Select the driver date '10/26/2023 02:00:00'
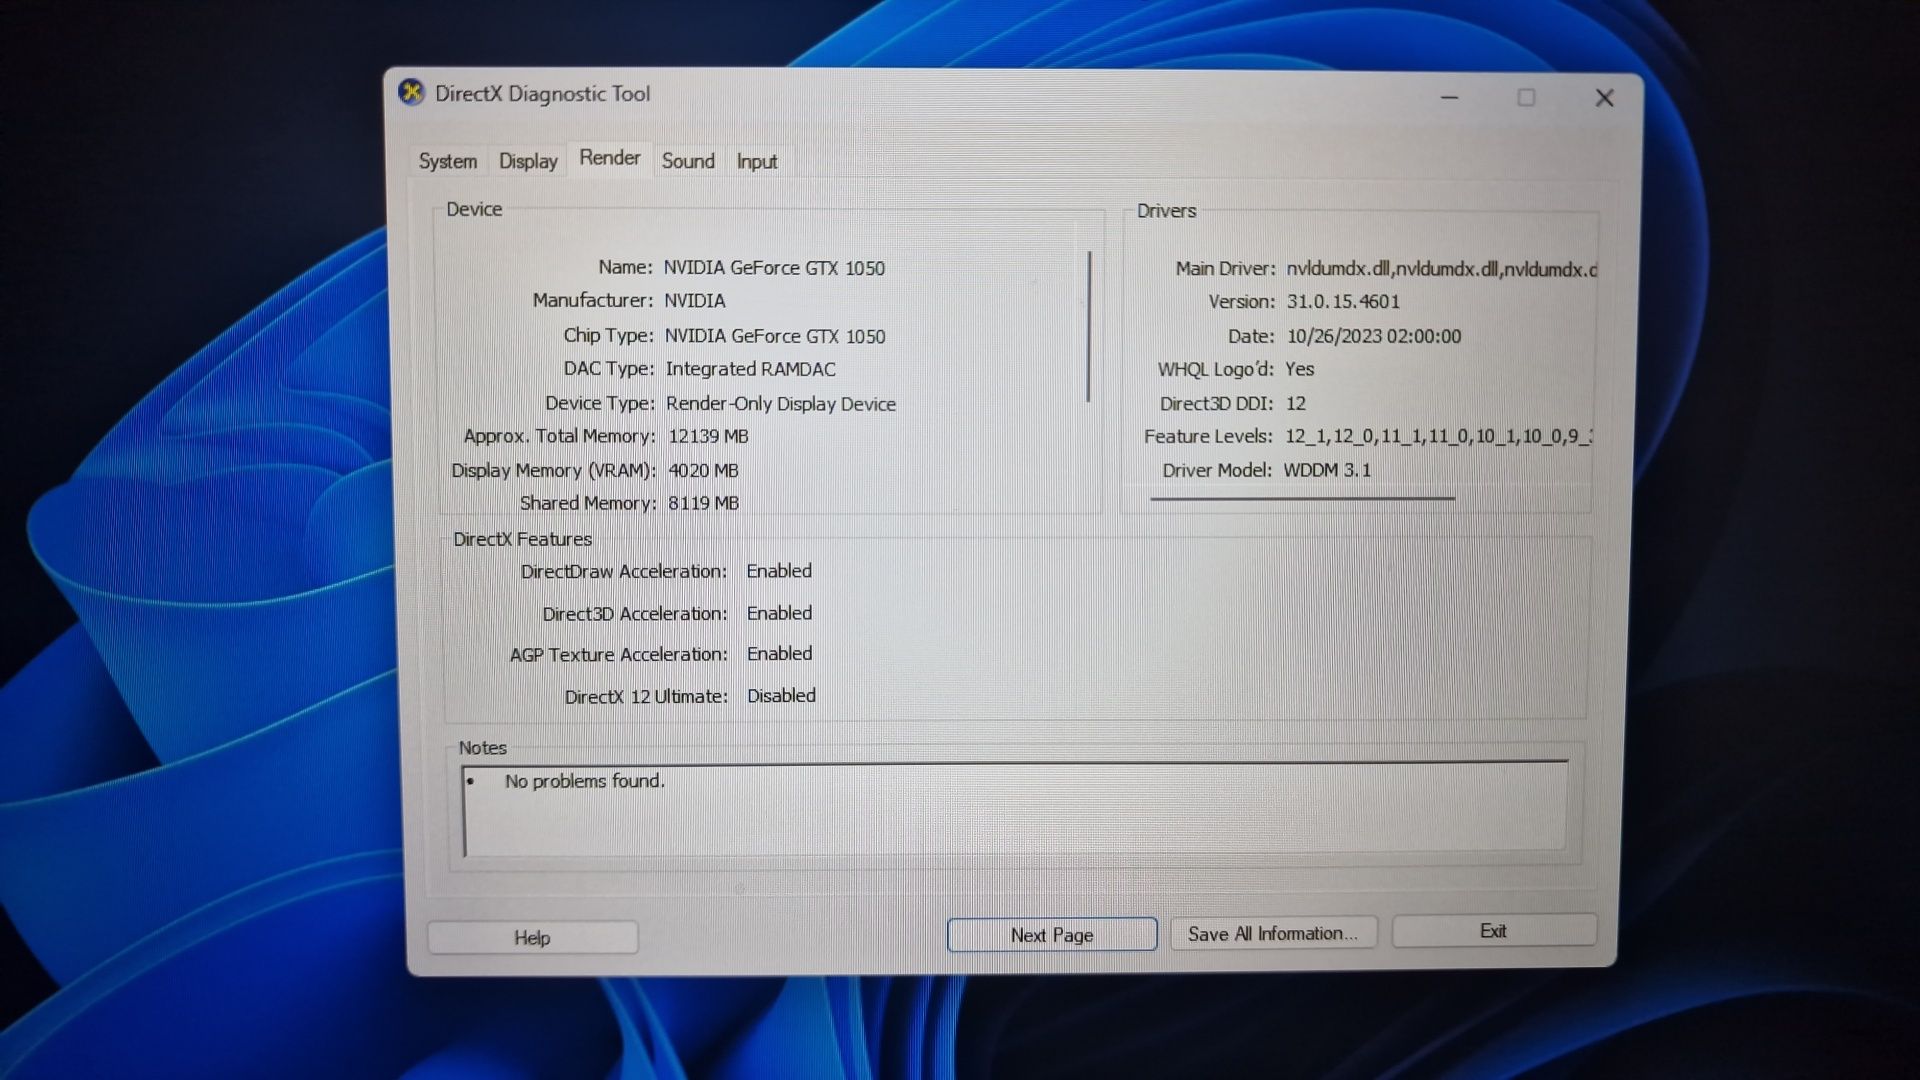 click(x=1374, y=336)
